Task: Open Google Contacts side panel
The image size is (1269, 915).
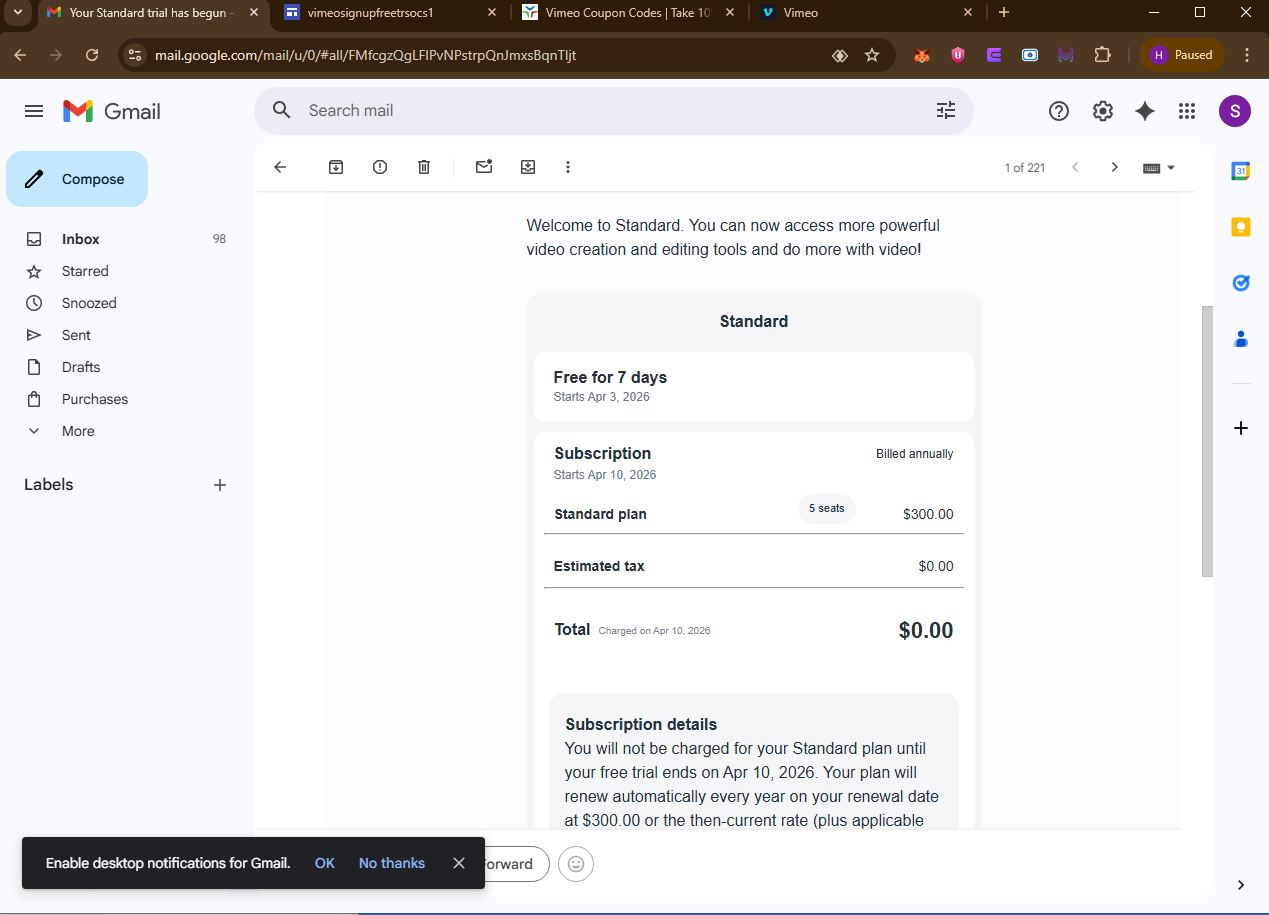Action: pyautogui.click(x=1241, y=339)
